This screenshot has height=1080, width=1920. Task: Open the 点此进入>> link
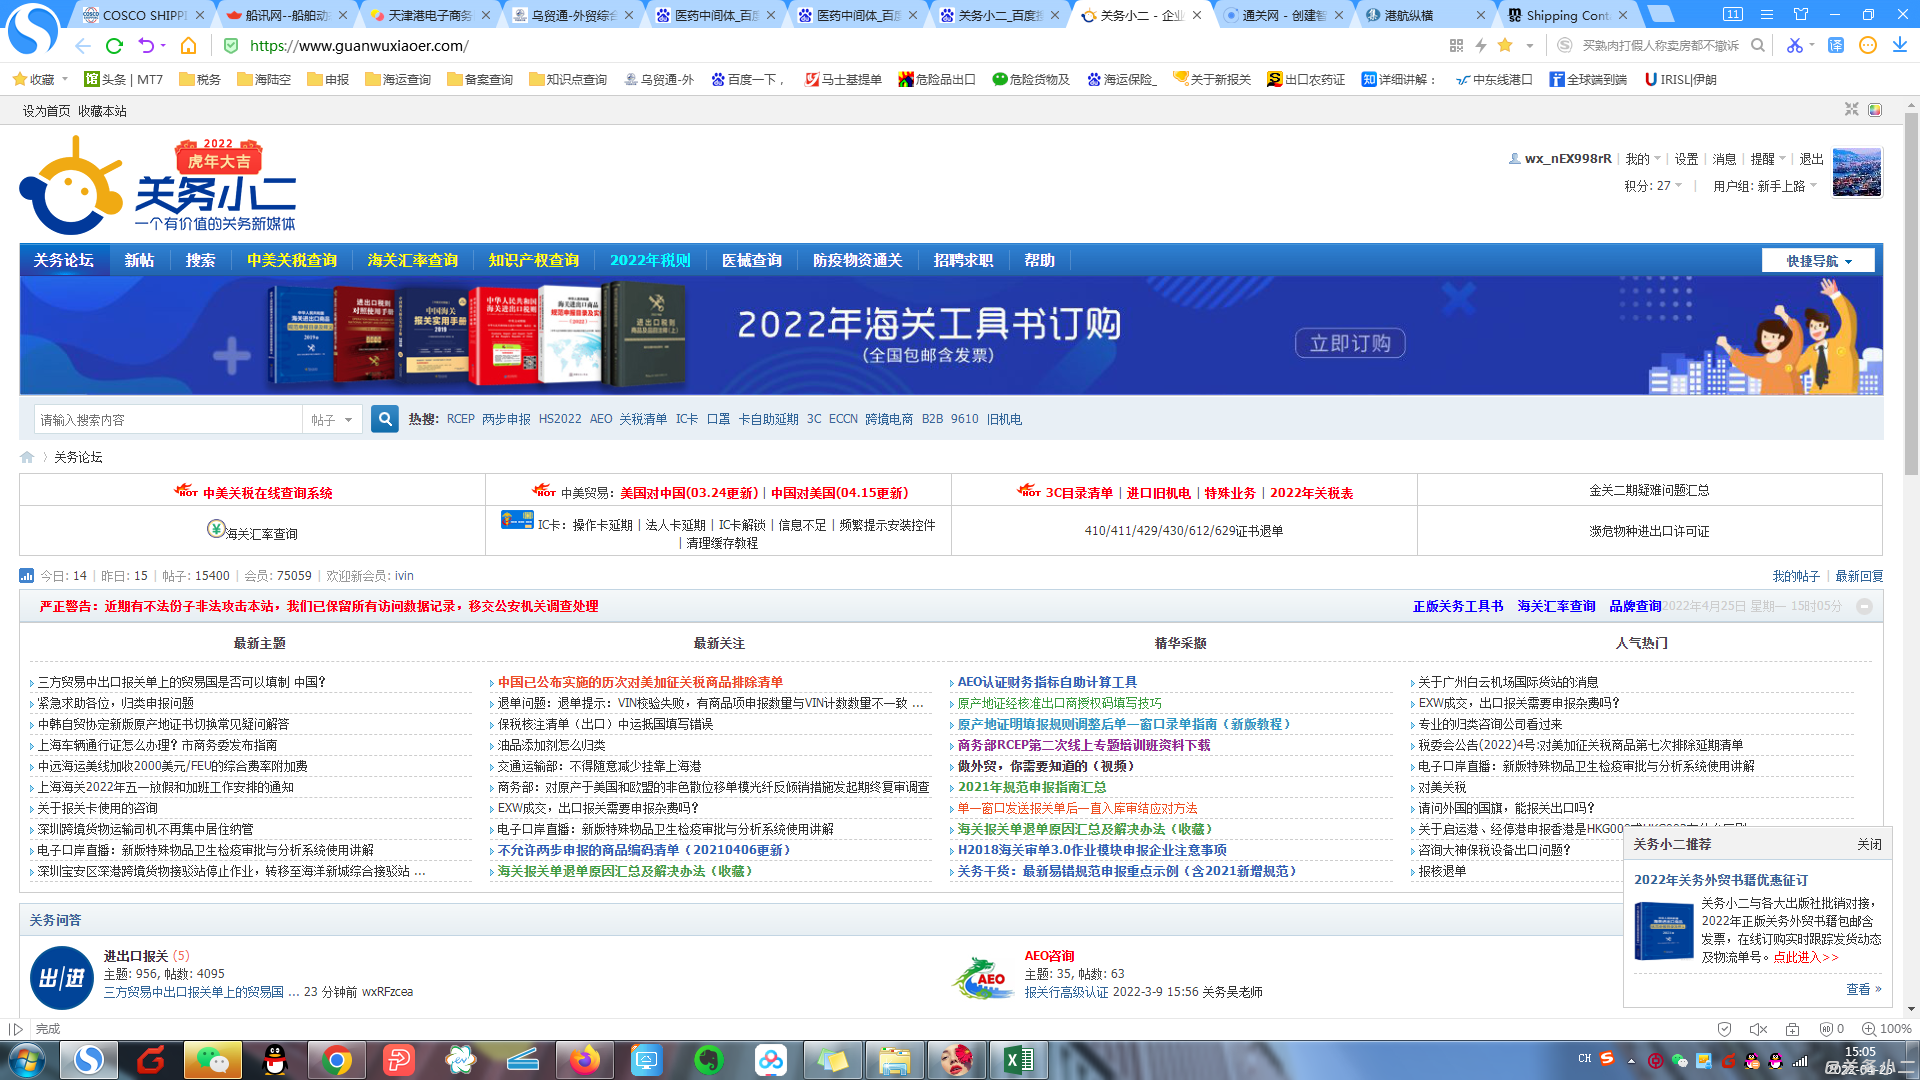click(1806, 957)
